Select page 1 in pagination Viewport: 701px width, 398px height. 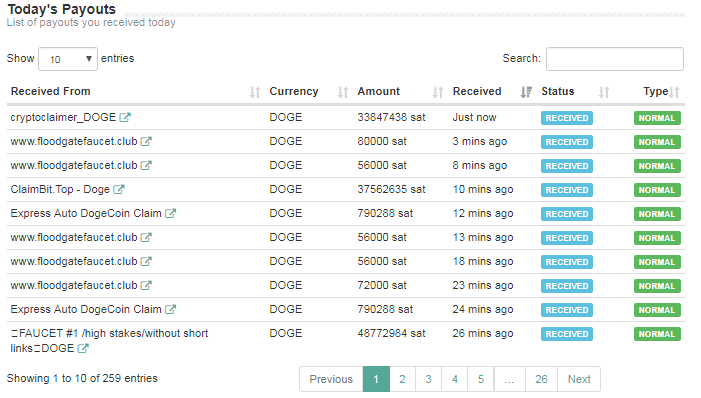(376, 379)
